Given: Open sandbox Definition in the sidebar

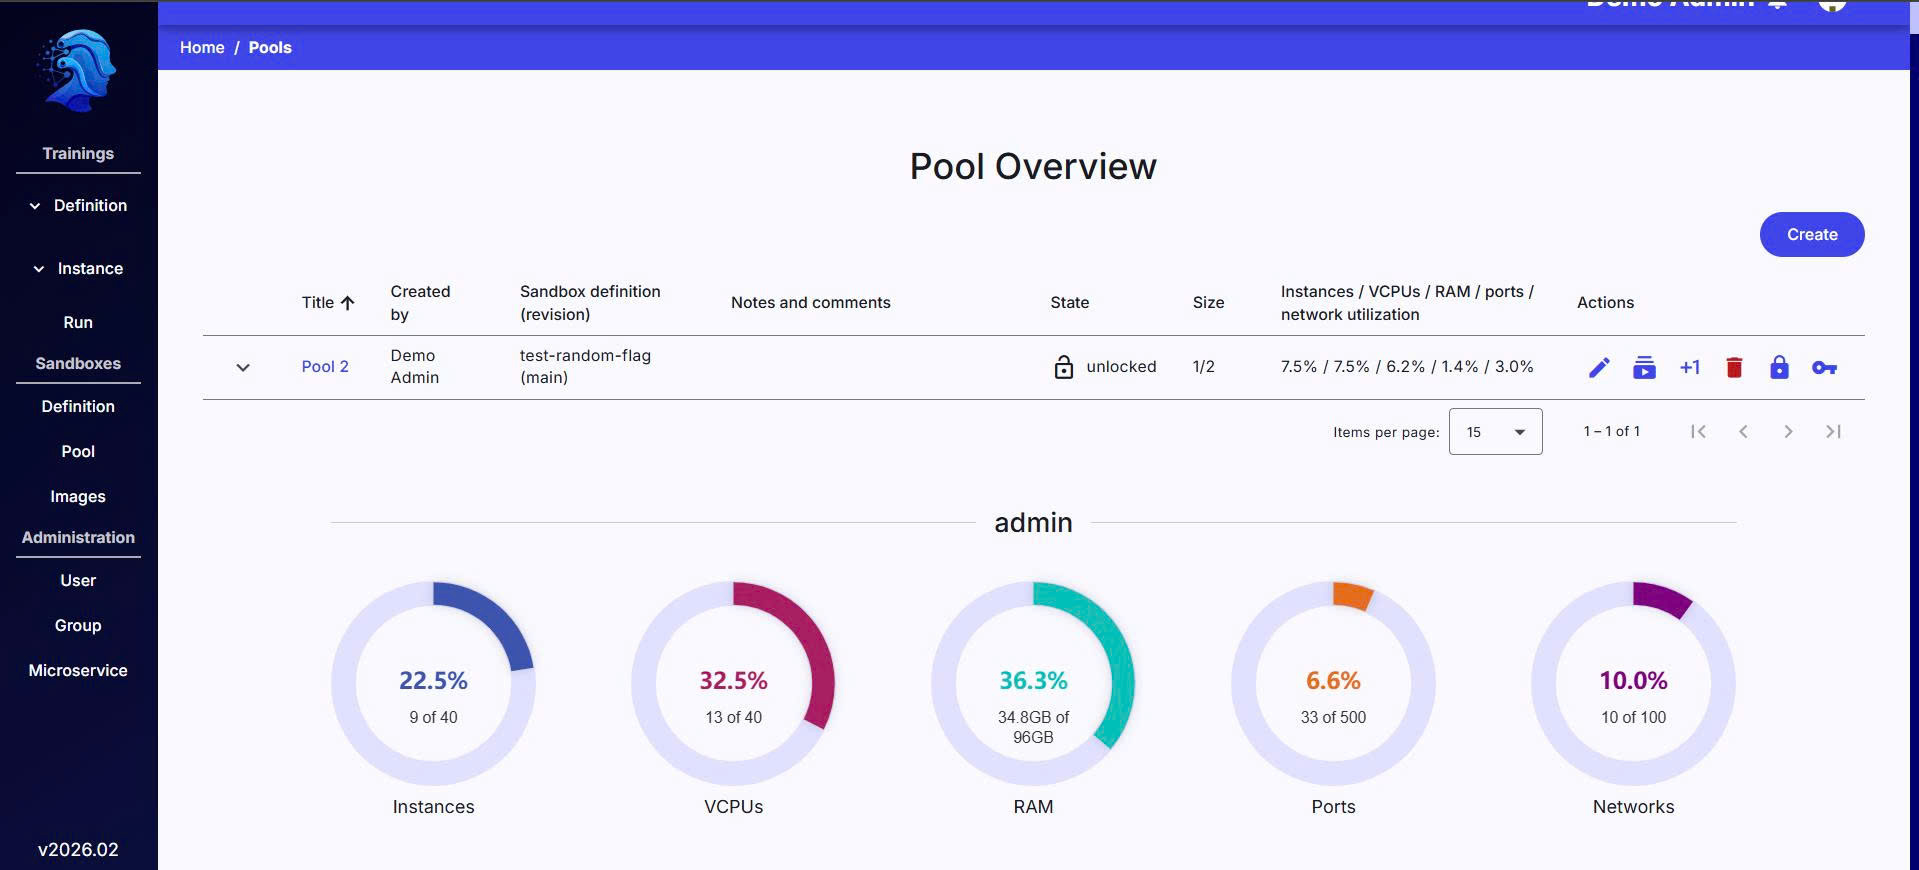Looking at the screenshot, I should pyautogui.click(x=78, y=406).
